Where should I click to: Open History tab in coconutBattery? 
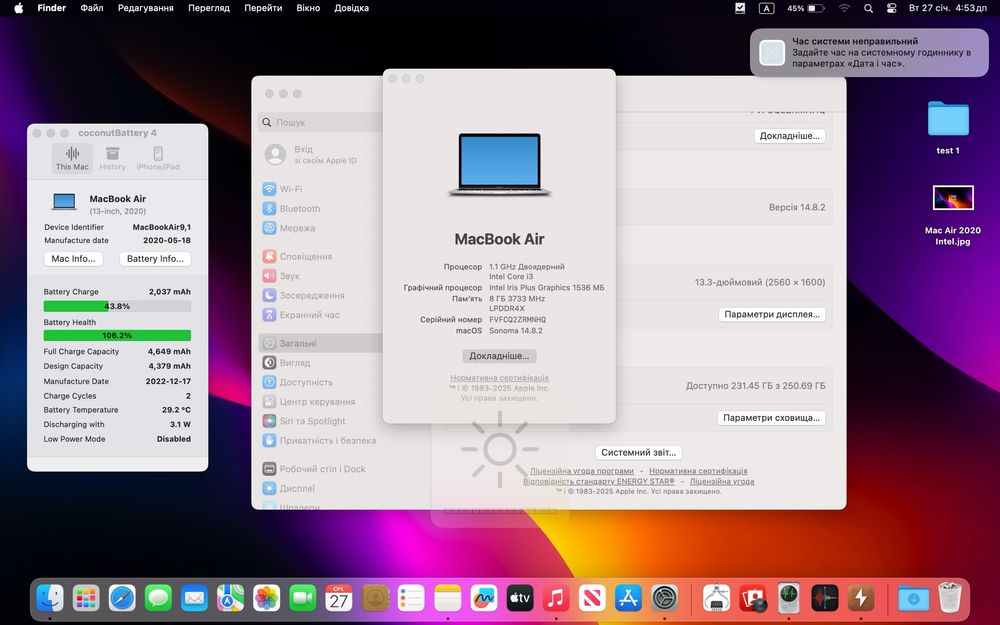112,158
